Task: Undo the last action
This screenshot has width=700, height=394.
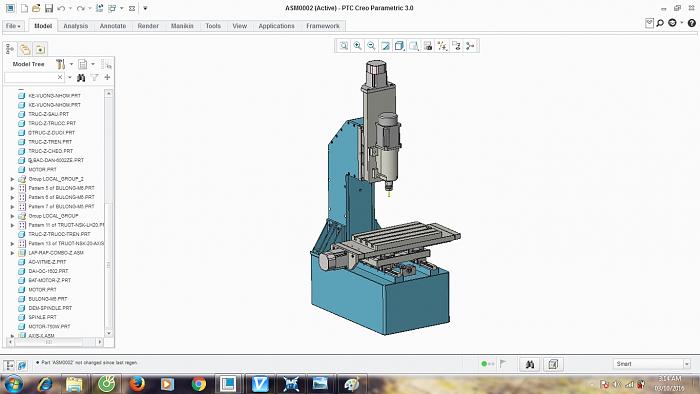Action: coord(61,8)
